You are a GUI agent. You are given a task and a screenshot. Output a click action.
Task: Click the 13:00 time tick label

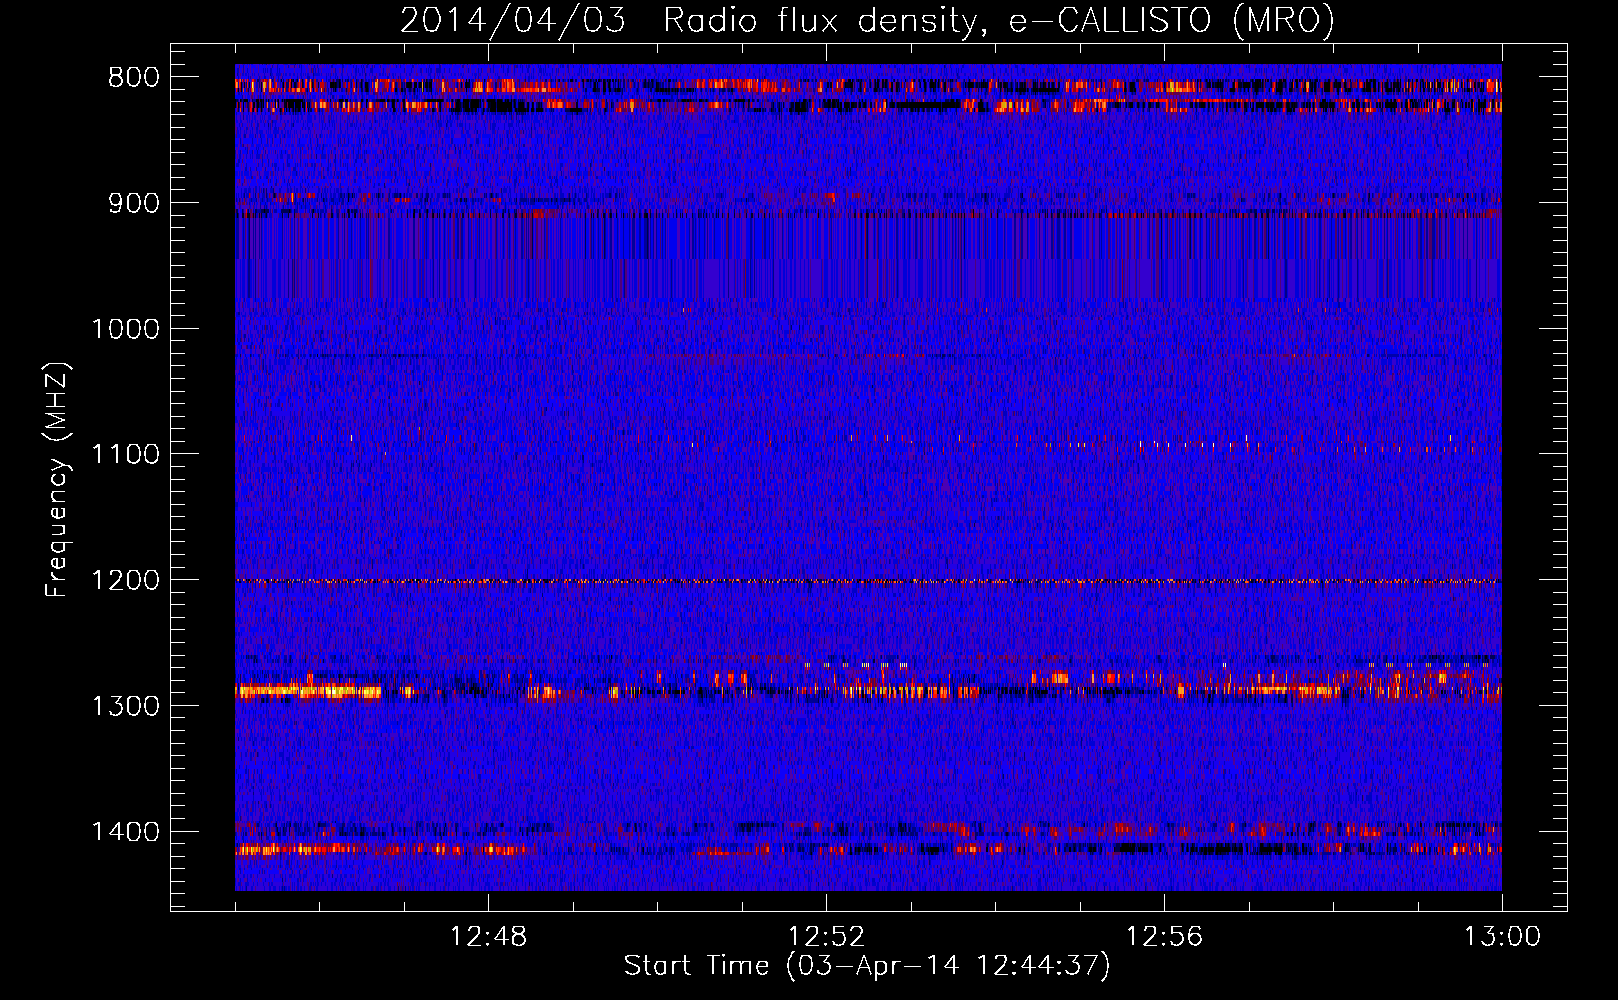[1502, 937]
